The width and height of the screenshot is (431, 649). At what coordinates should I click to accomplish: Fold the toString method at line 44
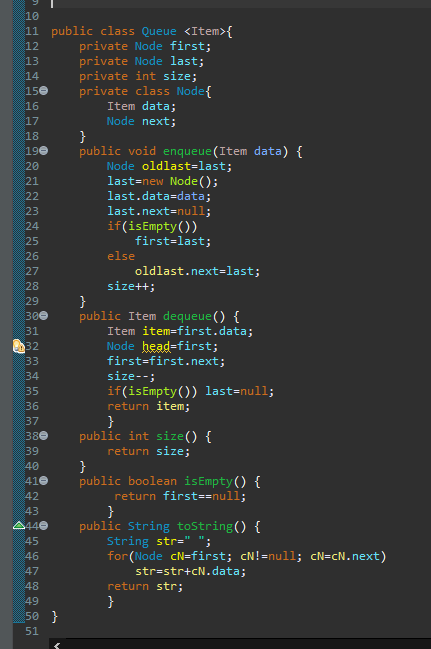pyautogui.click(x=43, y=526)
